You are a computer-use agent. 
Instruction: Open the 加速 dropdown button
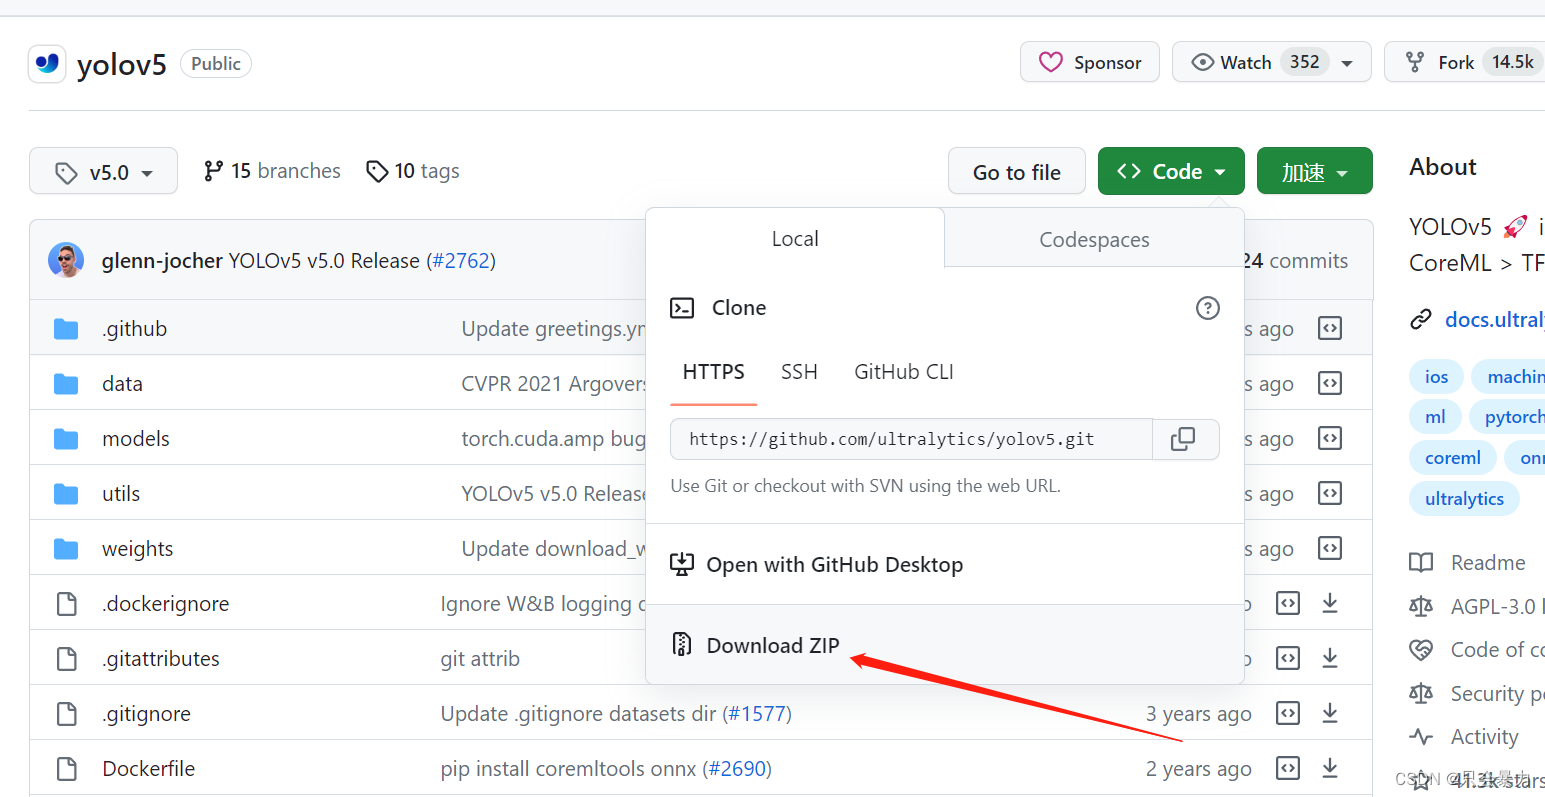coord(1315,171)
